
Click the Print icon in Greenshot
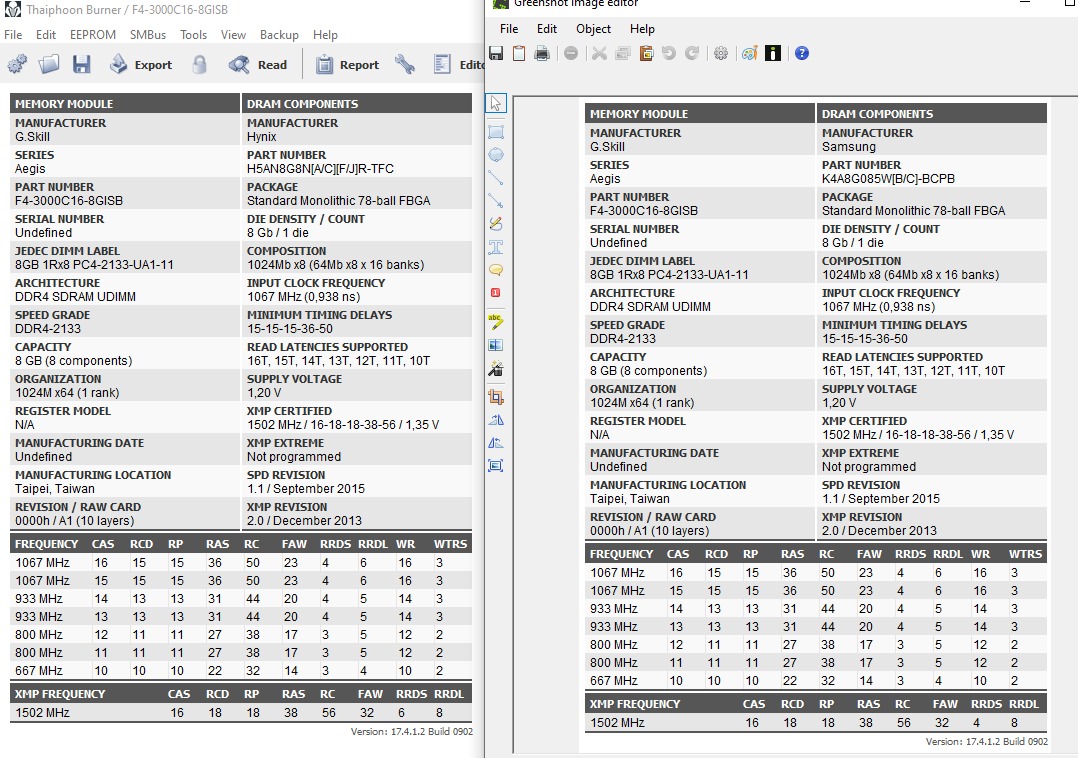(542, 54)
